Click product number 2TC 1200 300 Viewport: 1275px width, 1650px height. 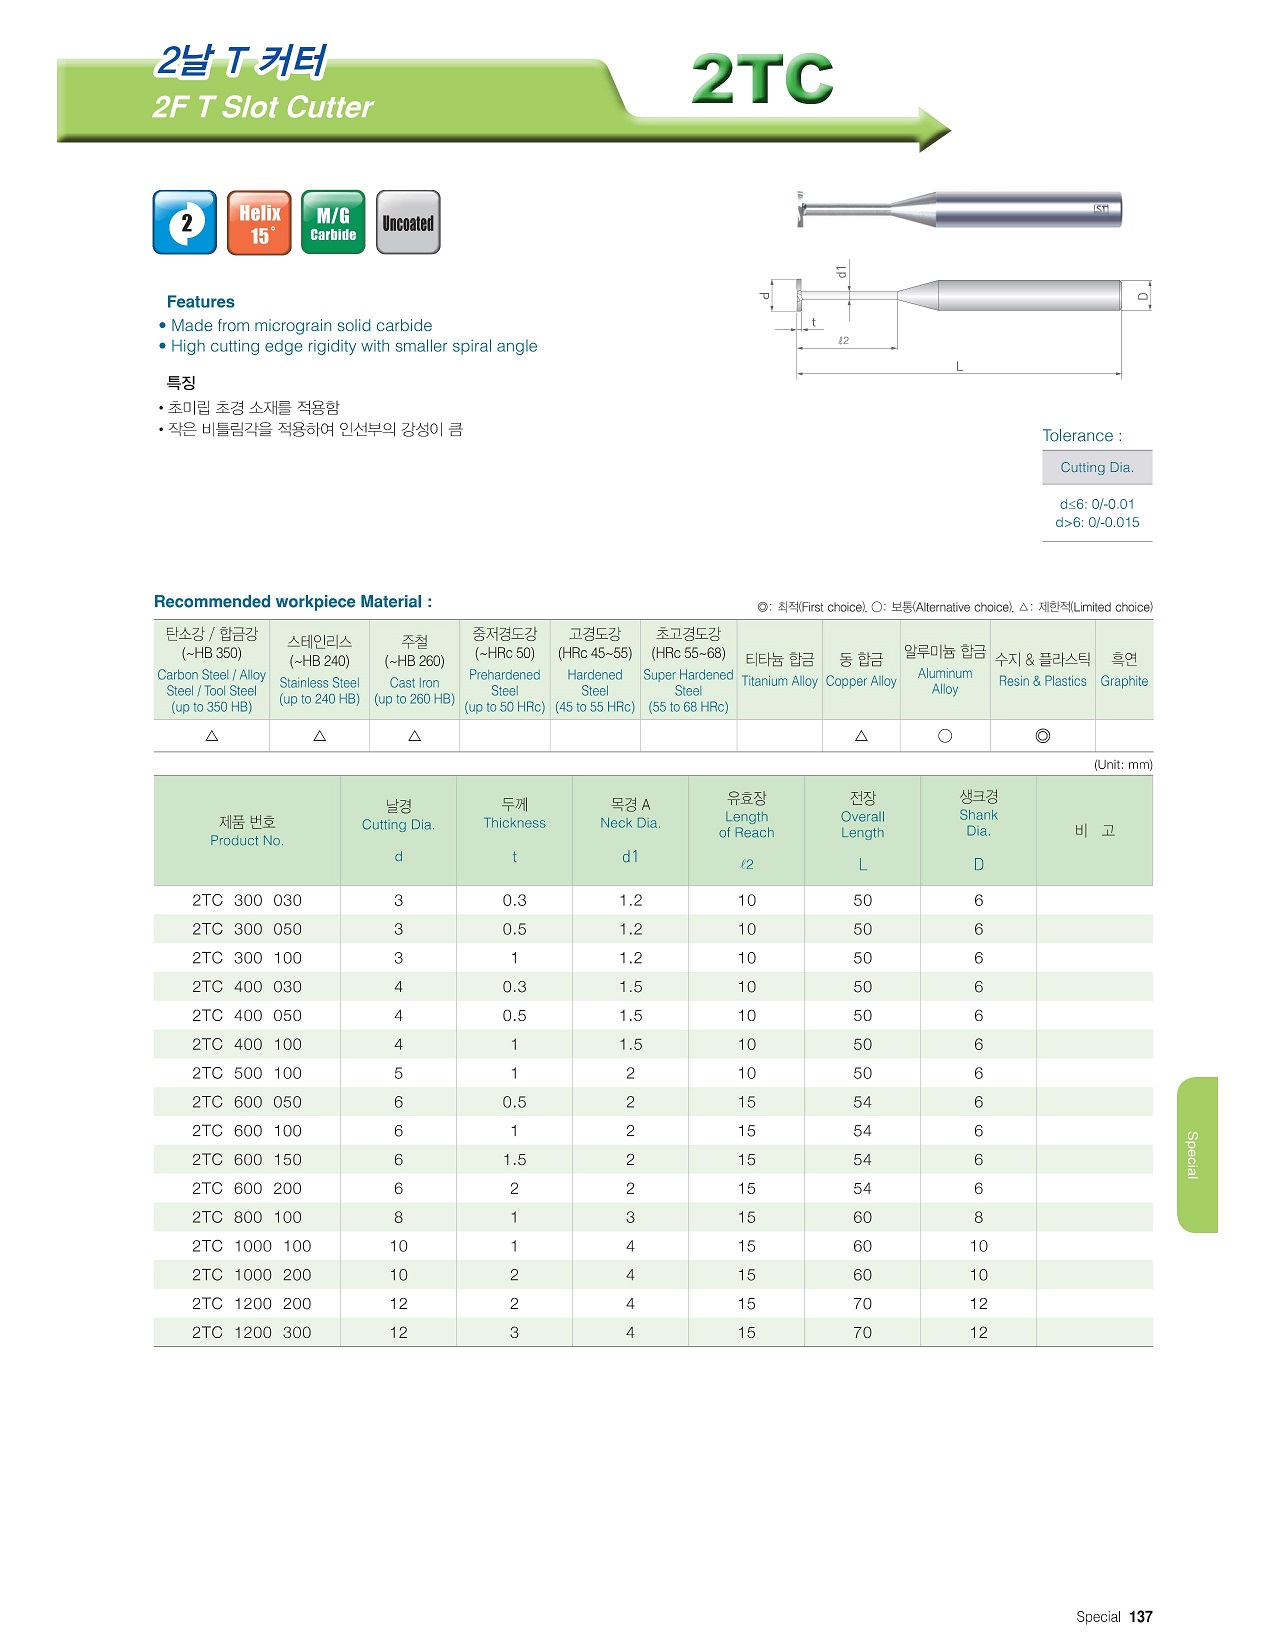[252, 1333]
